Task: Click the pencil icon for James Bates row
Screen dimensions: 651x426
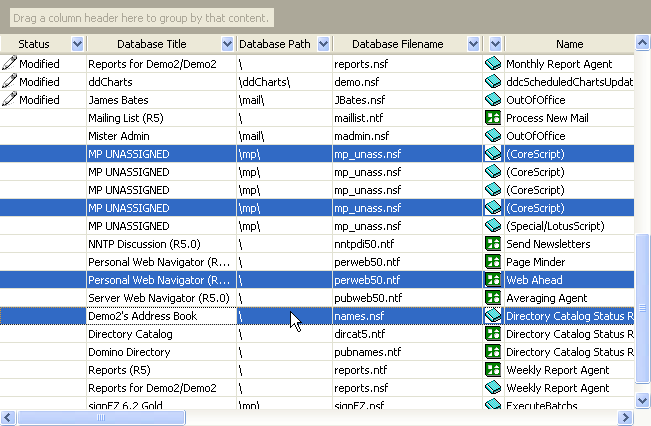Action: (x=9, y=100)
